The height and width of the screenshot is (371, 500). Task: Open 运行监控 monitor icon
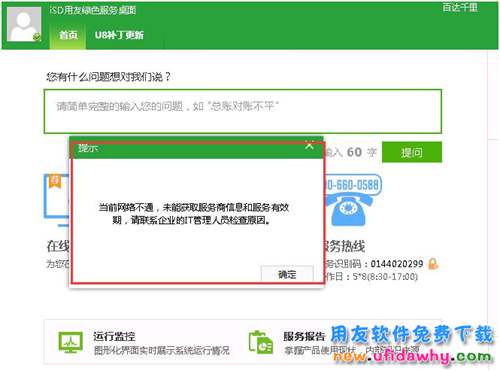71,342
